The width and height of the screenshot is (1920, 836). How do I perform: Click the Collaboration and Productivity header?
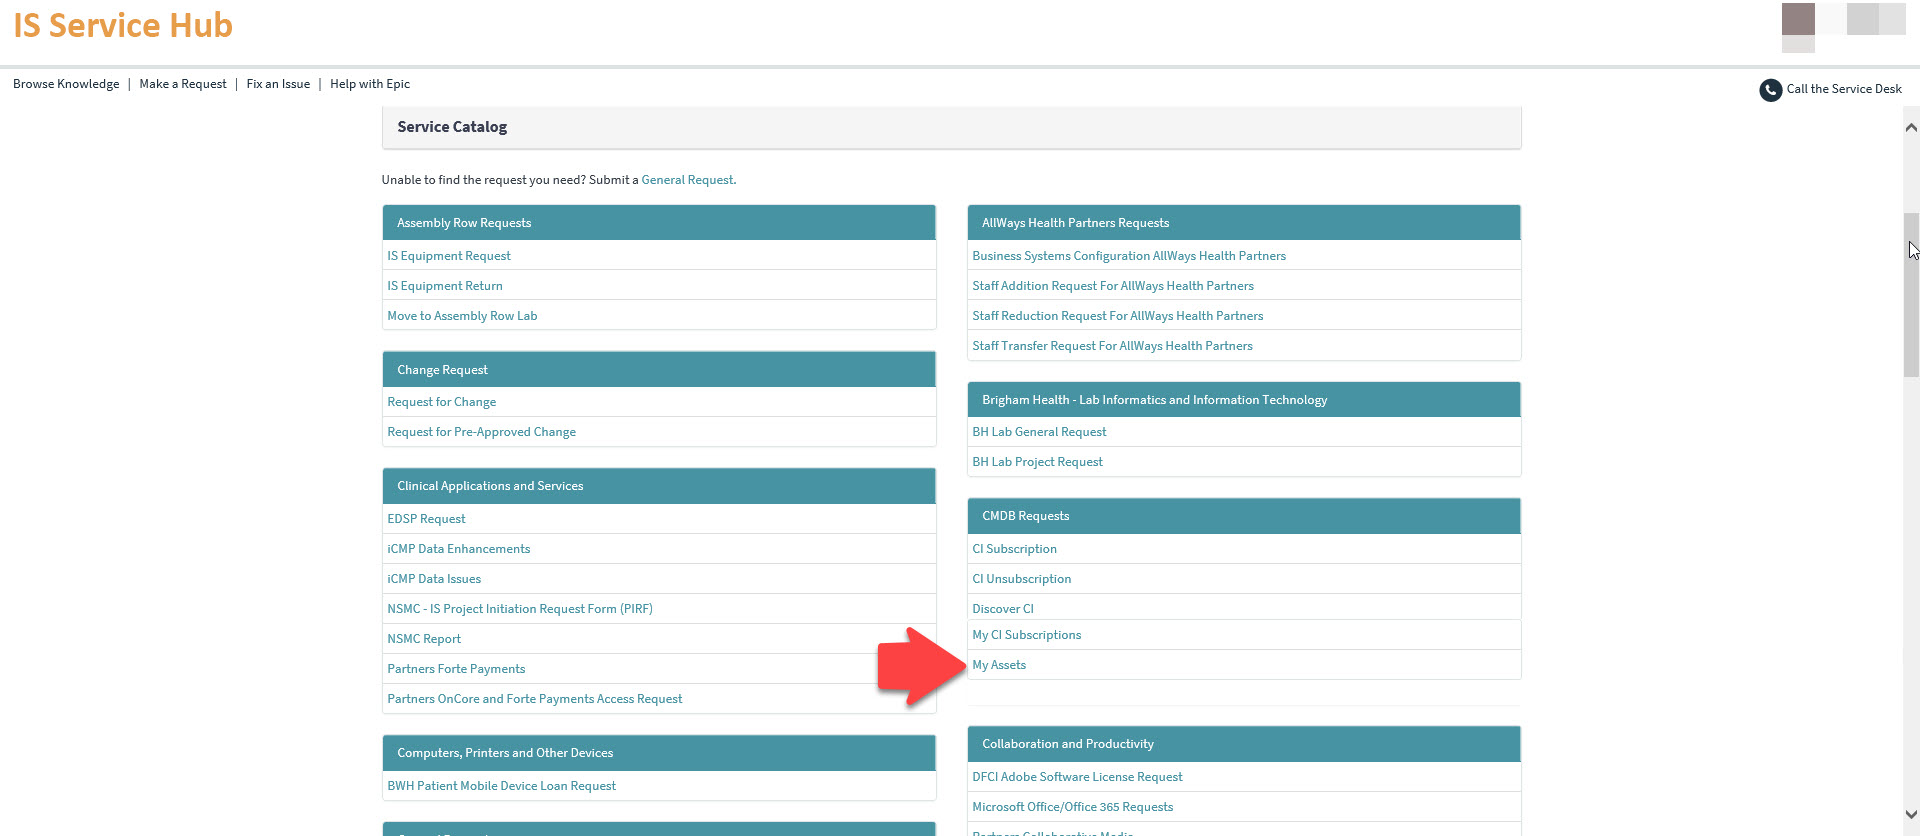tap(1244, 744)
